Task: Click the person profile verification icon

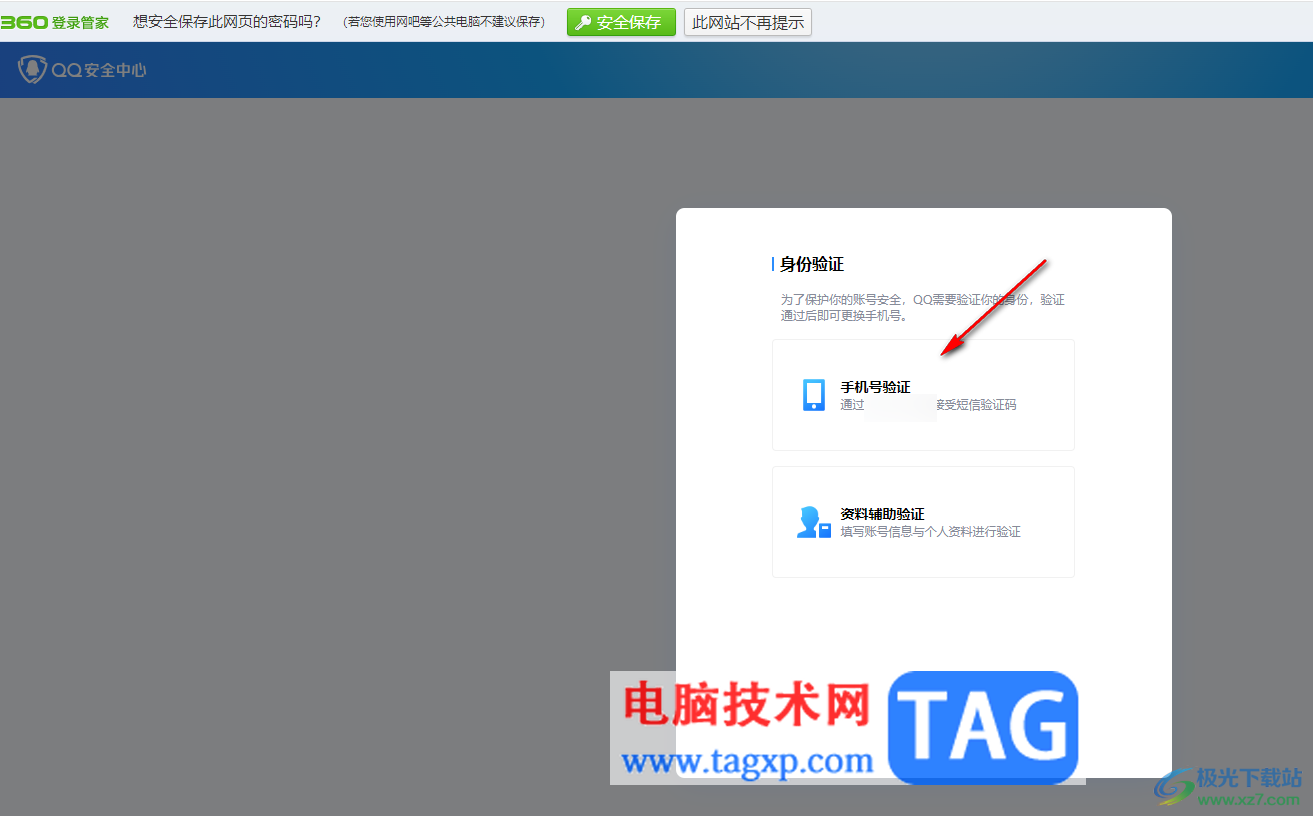Action: (x=814, y=522)
